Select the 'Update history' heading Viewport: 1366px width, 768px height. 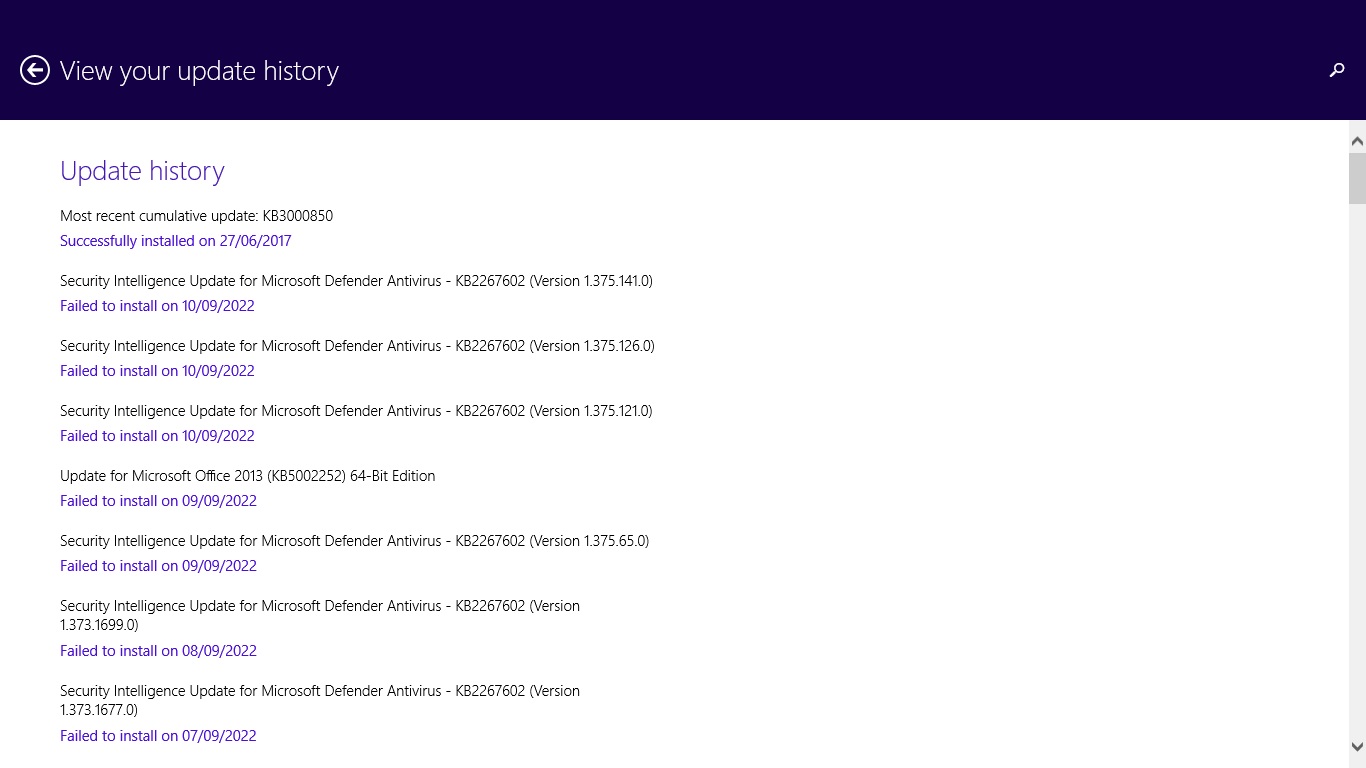coord(142,170)
